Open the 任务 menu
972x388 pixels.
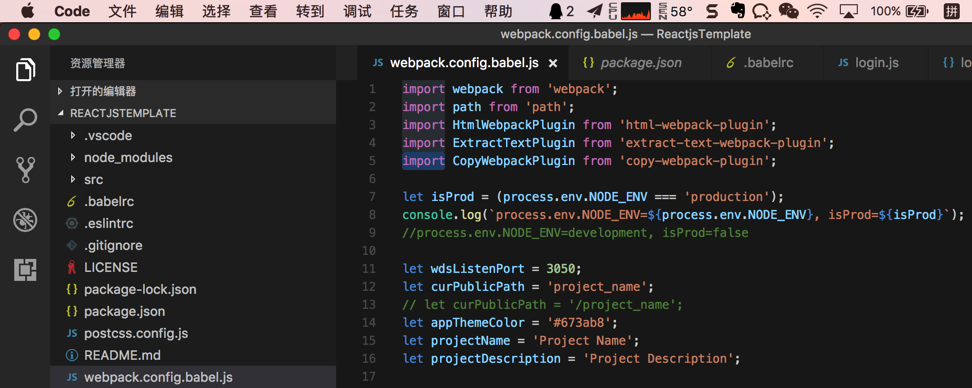(404, 11)
